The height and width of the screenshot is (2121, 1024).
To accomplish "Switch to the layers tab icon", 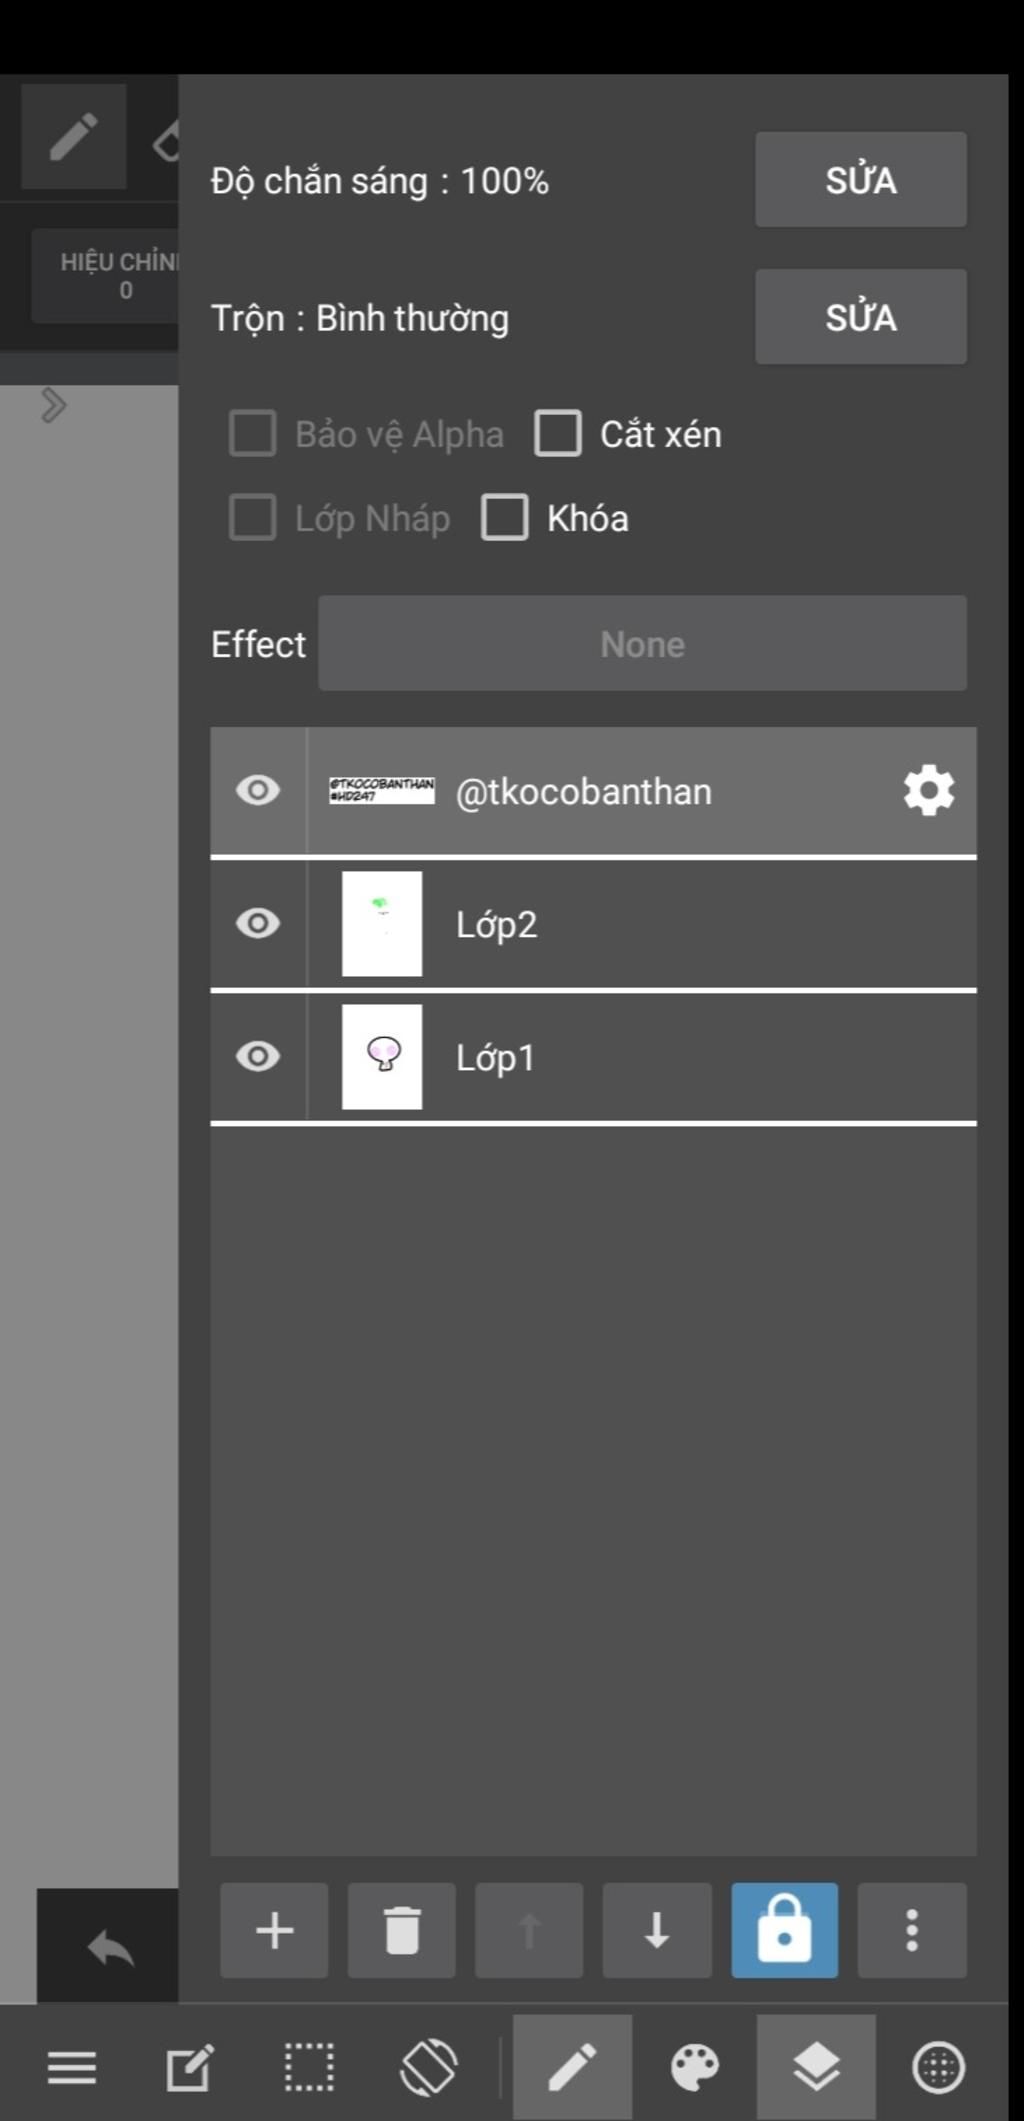I will click(x=816, y=2067).
